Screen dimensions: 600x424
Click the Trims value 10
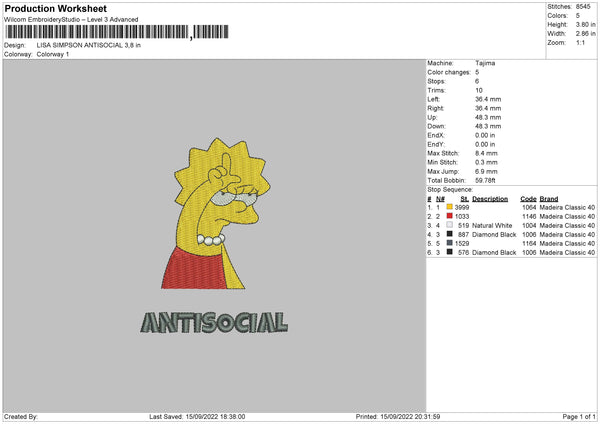pos(479,90)
